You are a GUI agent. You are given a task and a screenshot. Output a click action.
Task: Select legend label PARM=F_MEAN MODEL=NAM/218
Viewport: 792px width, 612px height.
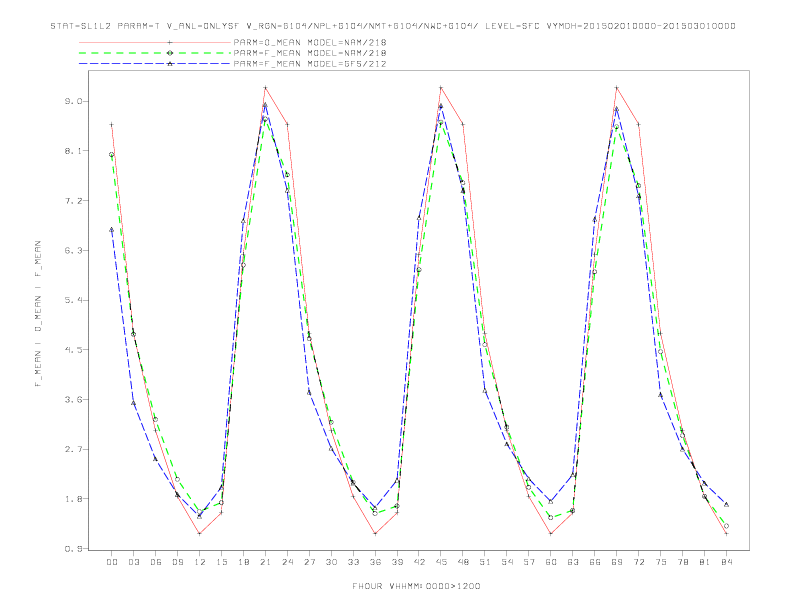[x=310, y=53]
